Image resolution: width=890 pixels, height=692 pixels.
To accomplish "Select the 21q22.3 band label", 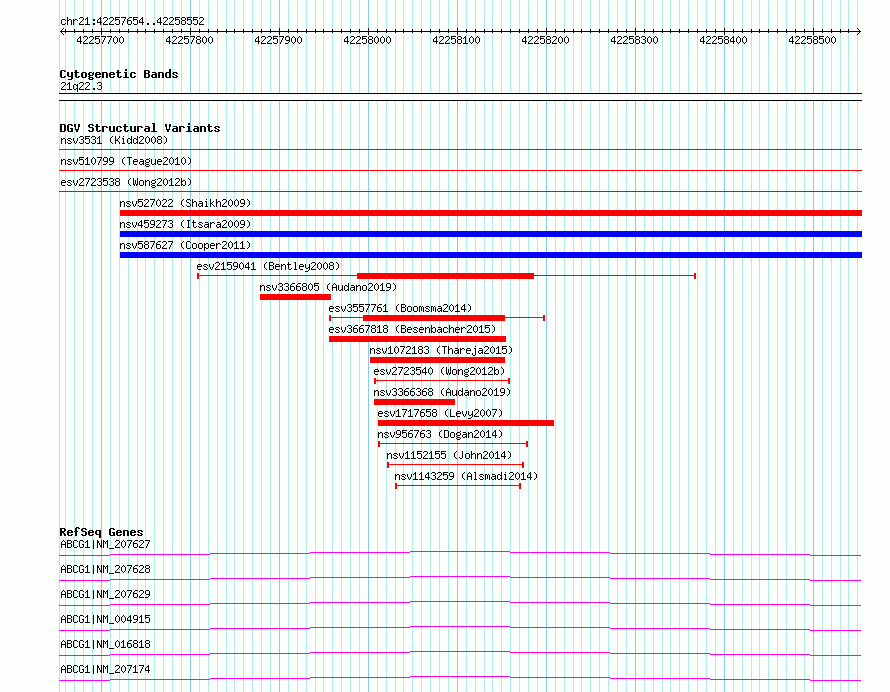I will 81,86.
